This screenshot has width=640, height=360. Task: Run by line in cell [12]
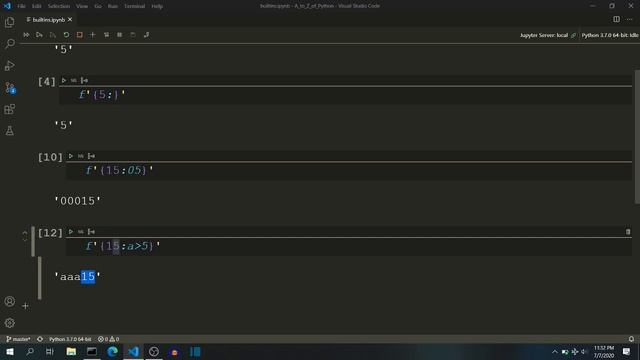tap(91, 232)
